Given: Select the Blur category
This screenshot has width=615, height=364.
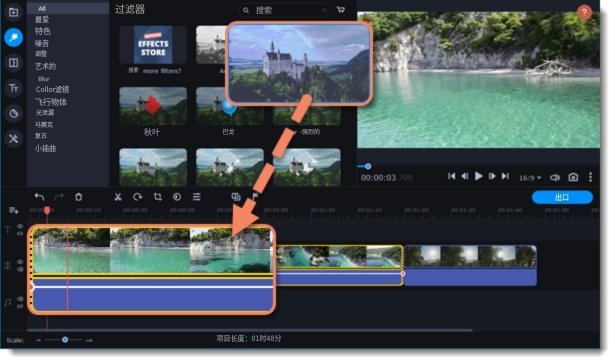Looking at the screenshot, I should [44, 79].
